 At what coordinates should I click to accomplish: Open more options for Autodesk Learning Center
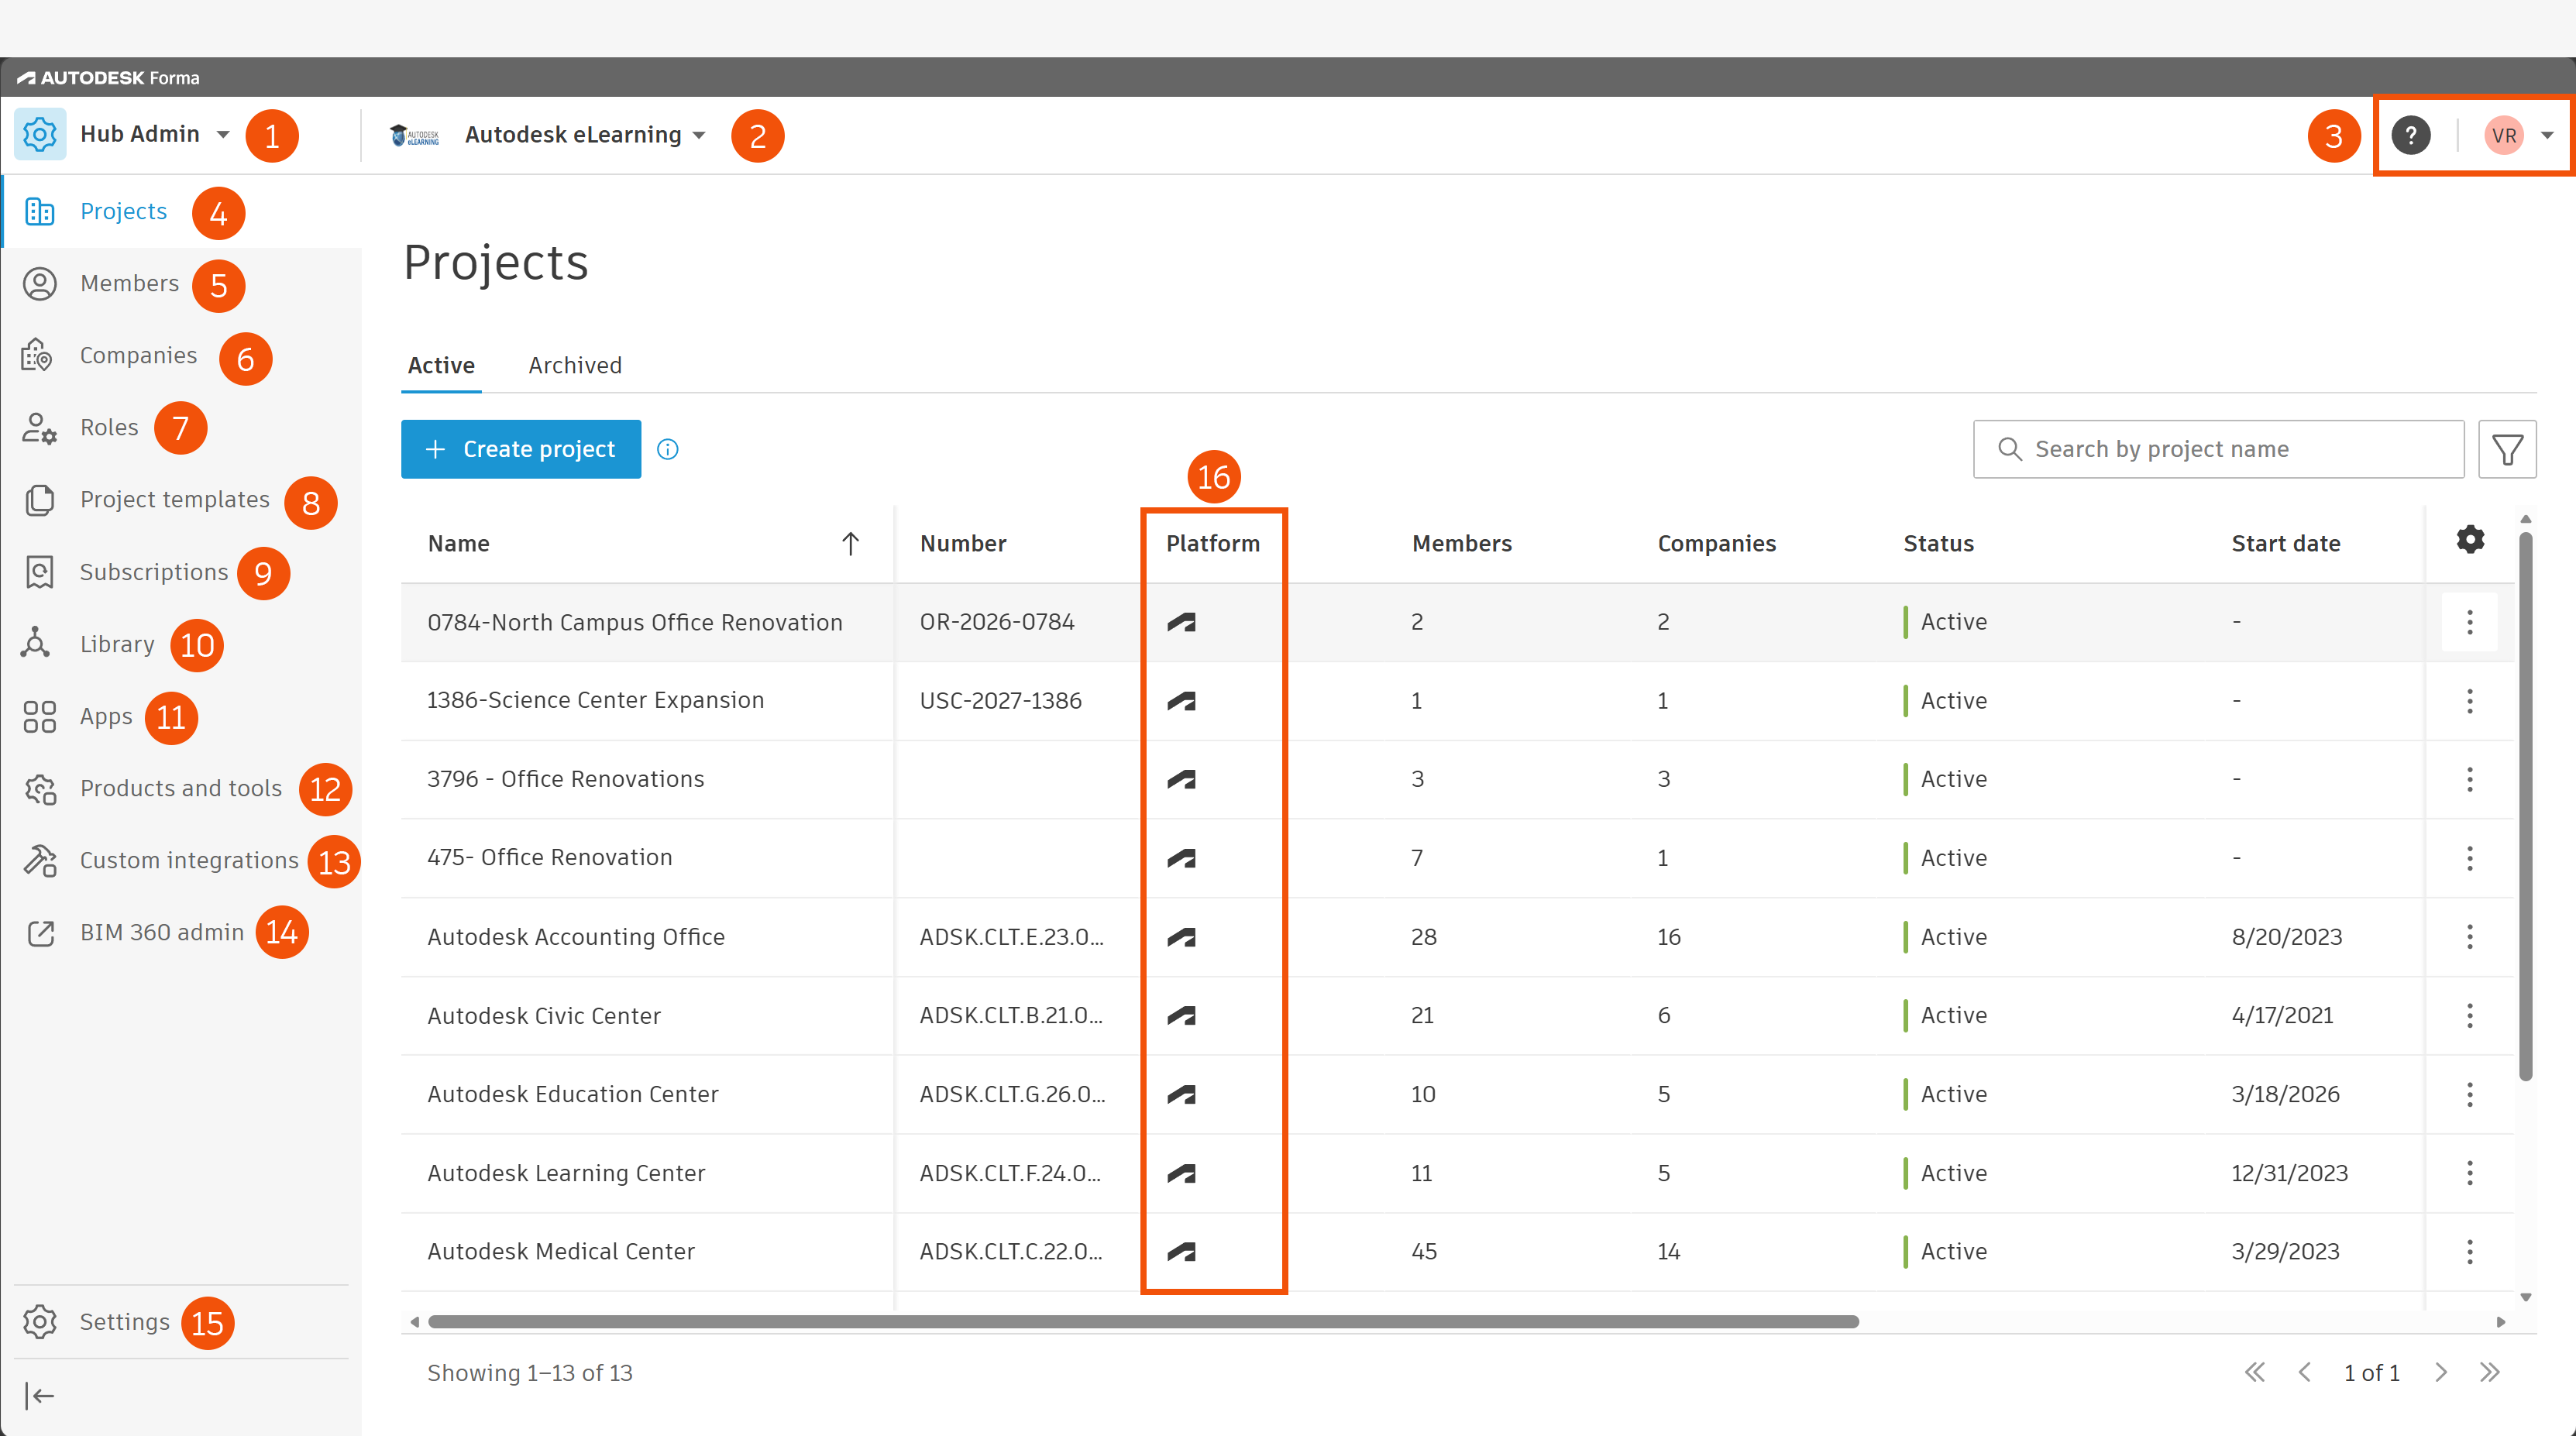point(2470,1173)
